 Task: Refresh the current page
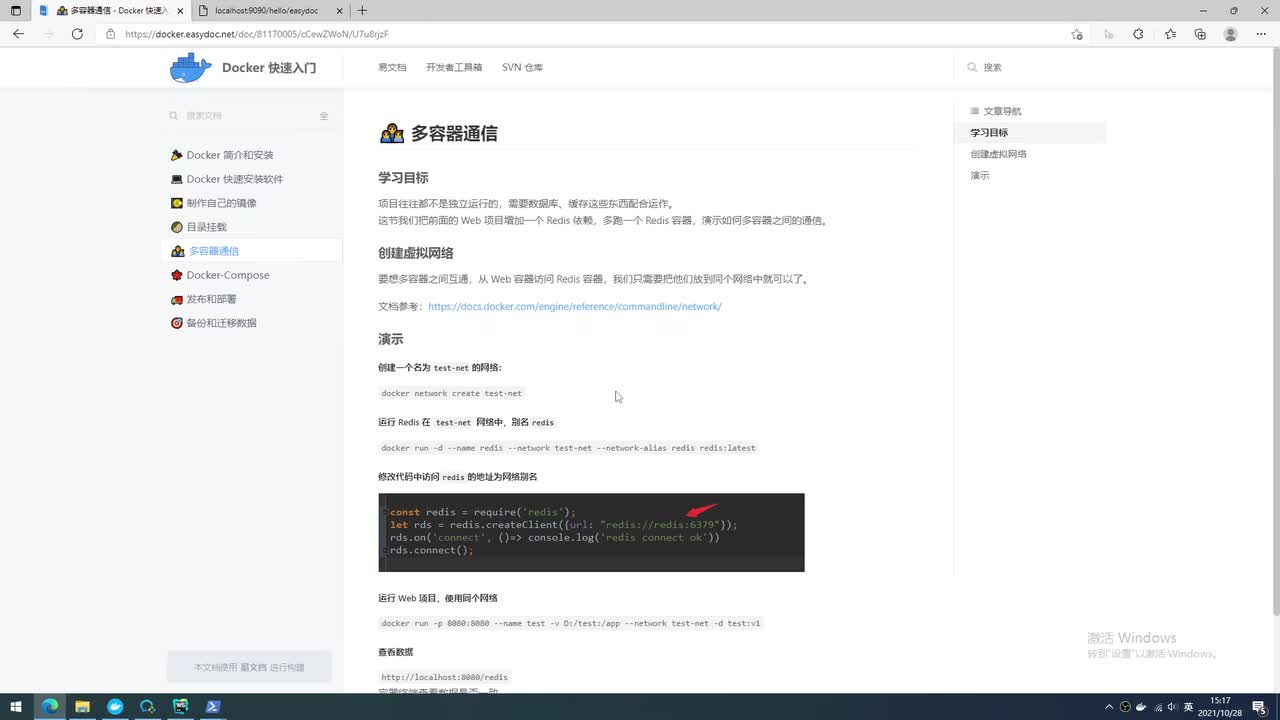(x=77, y=34)
